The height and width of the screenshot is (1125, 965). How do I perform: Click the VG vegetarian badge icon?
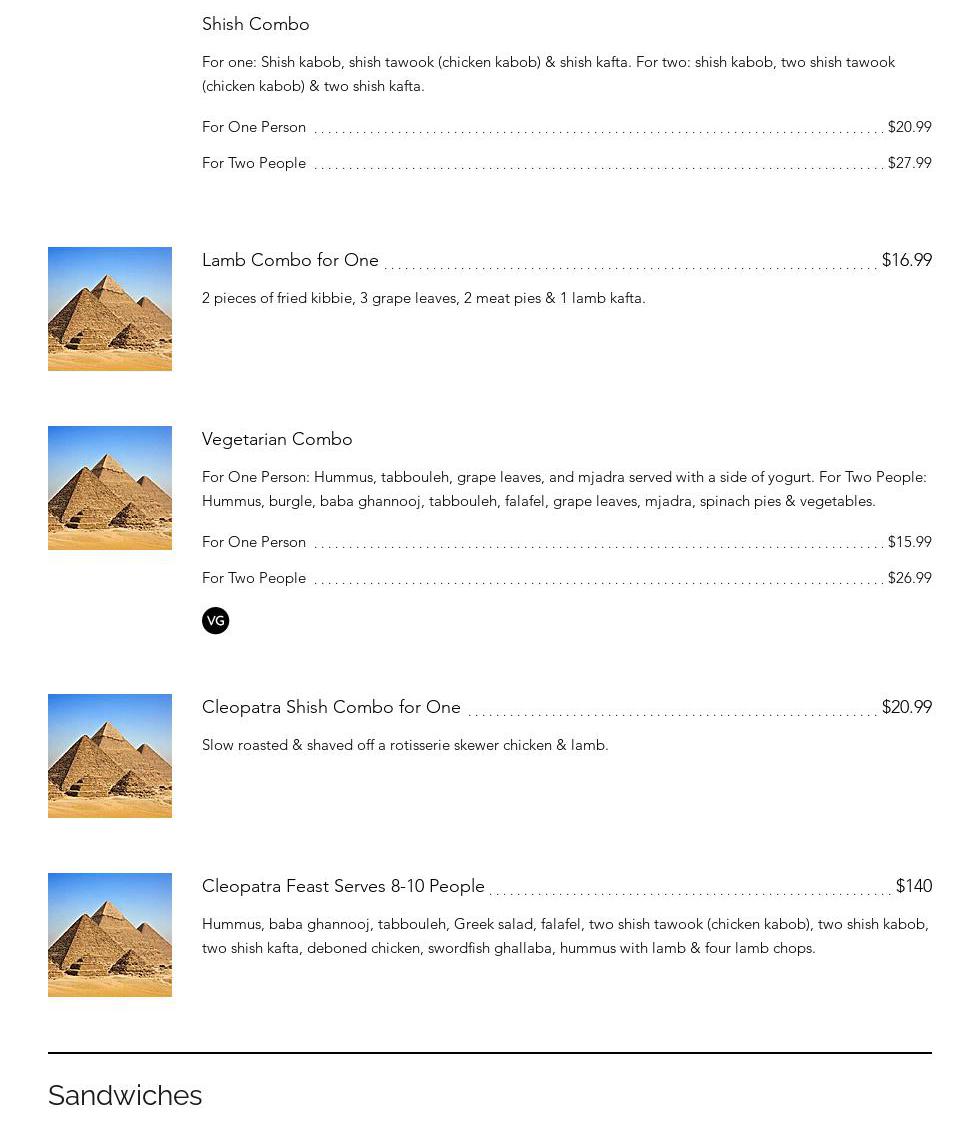click(215, 621)
